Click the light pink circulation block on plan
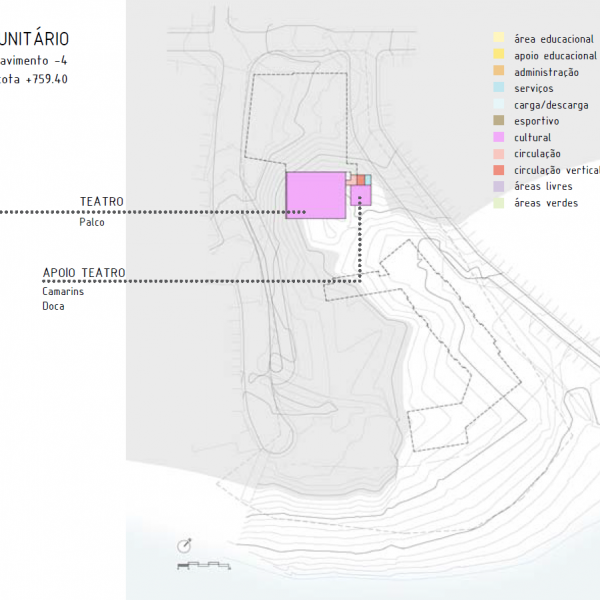Viewport: 600px width, 600px height. pos(351,180)
